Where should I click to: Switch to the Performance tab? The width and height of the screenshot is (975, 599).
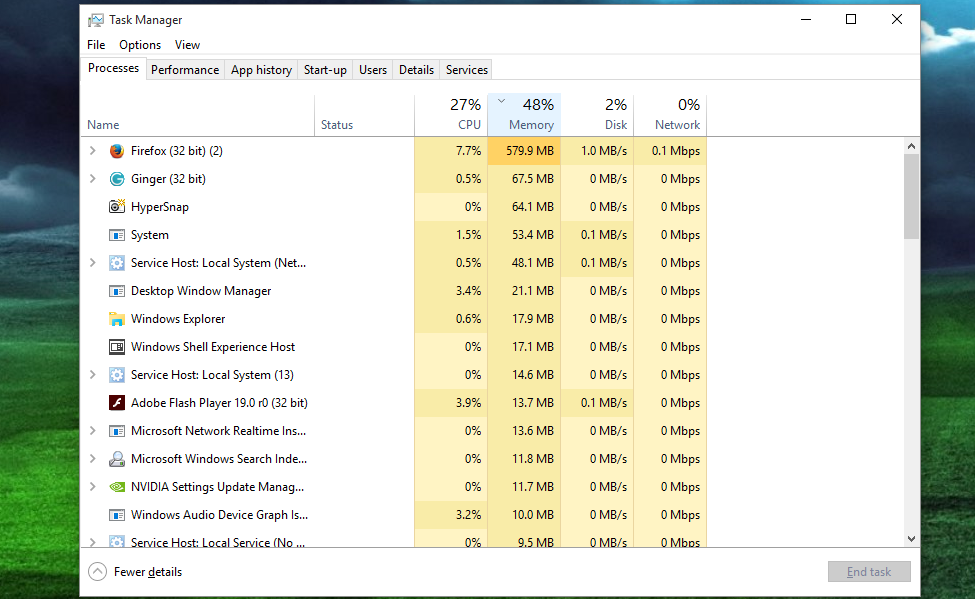(x=185, y=70)
